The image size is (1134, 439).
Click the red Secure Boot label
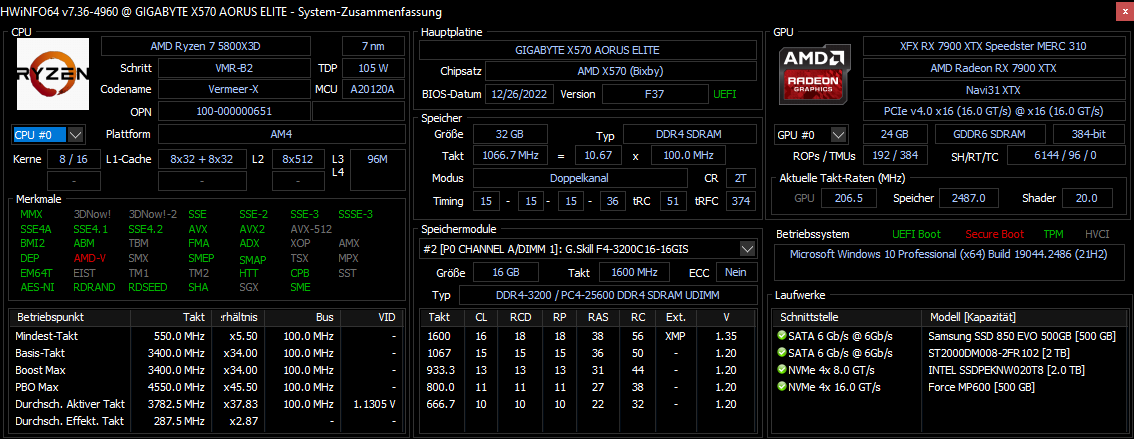pos(993,234)
